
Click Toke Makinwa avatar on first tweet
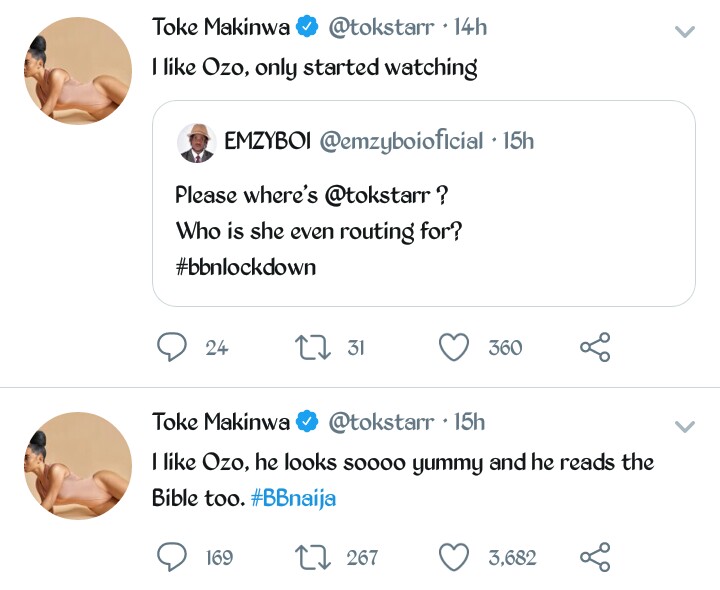click(78, 70)
